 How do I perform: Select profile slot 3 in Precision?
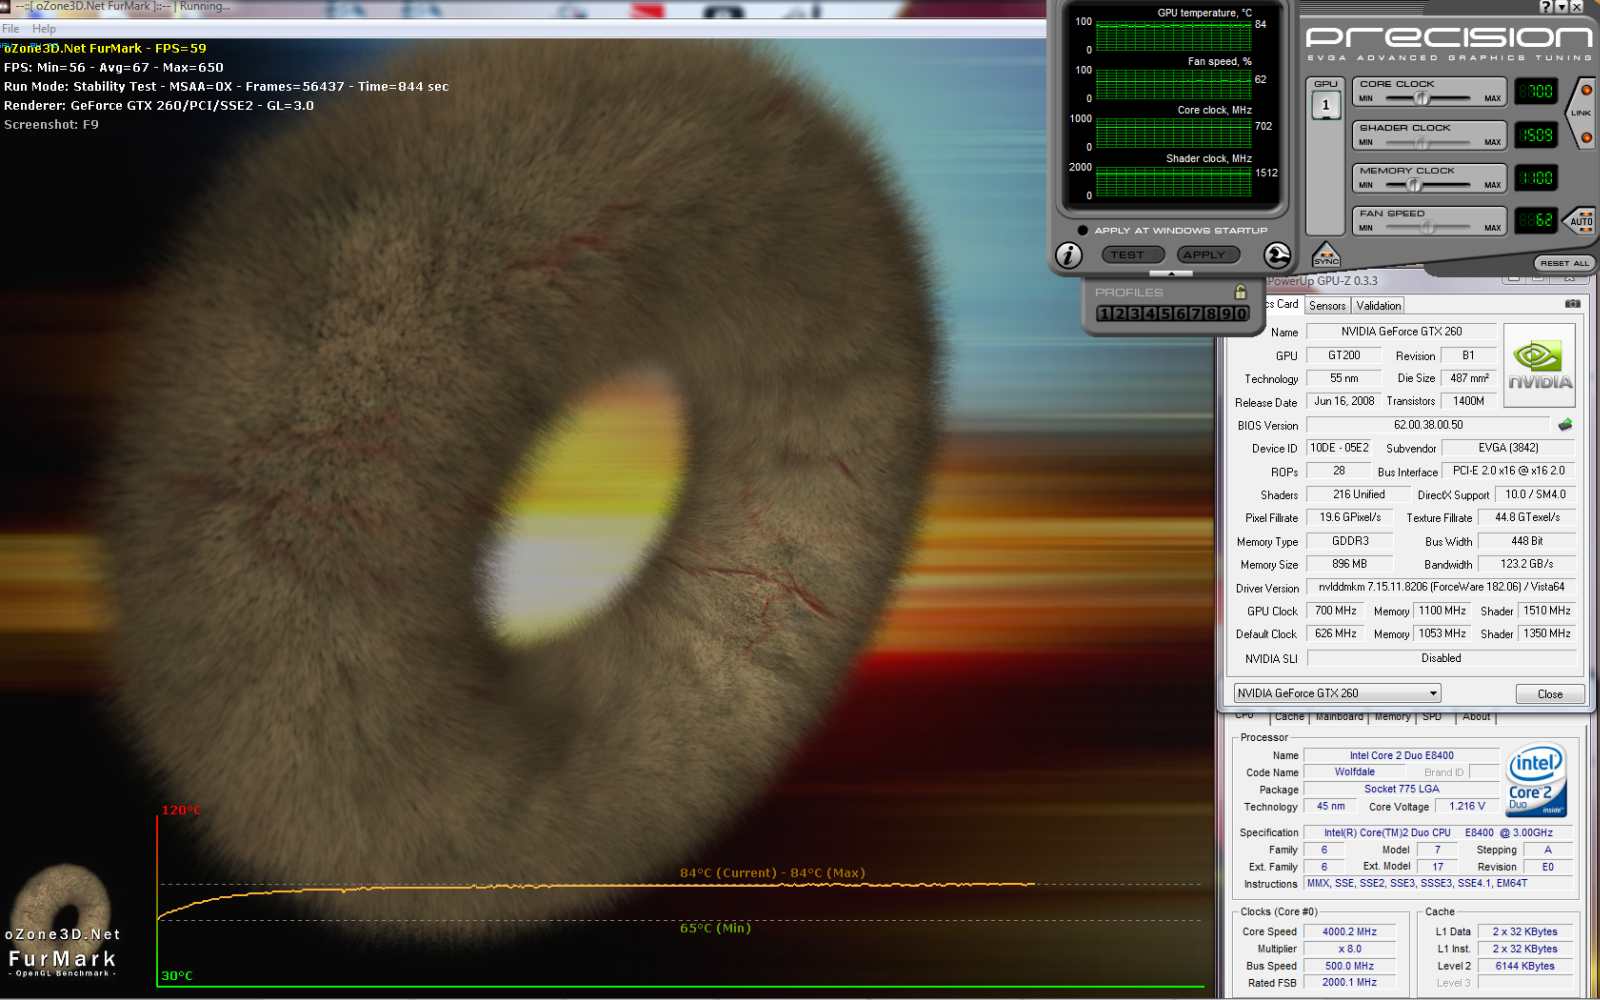click(1135, 314)
